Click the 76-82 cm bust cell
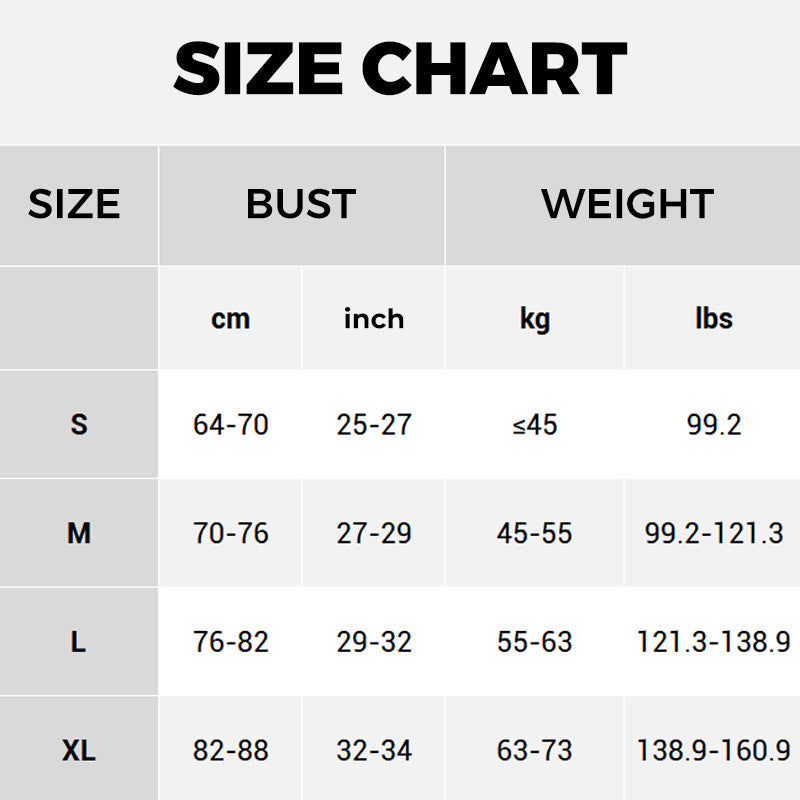 click(231, 642)
